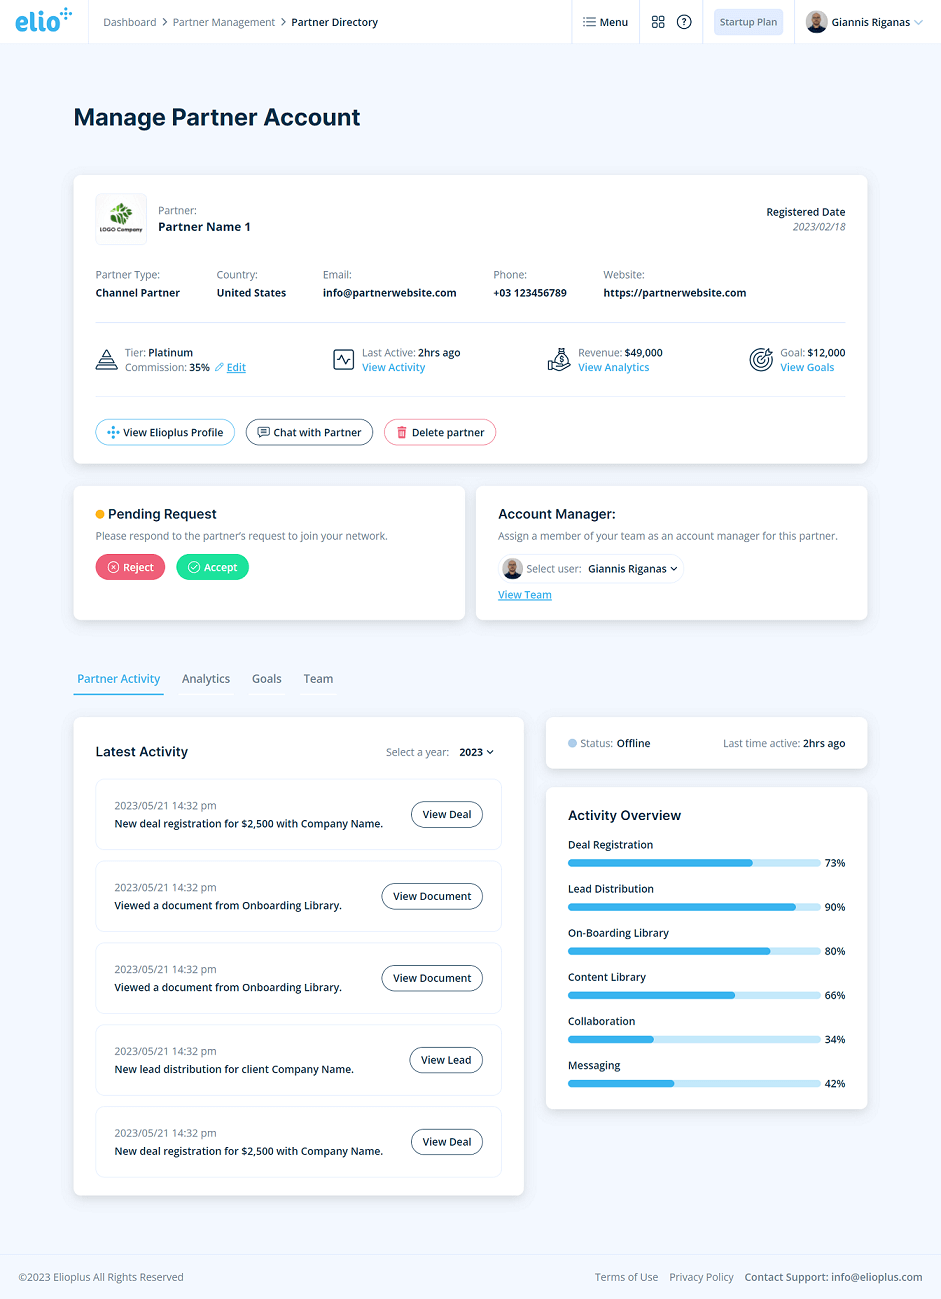Click the partner company logo thumbnail
Image resolution: width=941 pixels, height=1299 pixels.
tap(121, 219)
